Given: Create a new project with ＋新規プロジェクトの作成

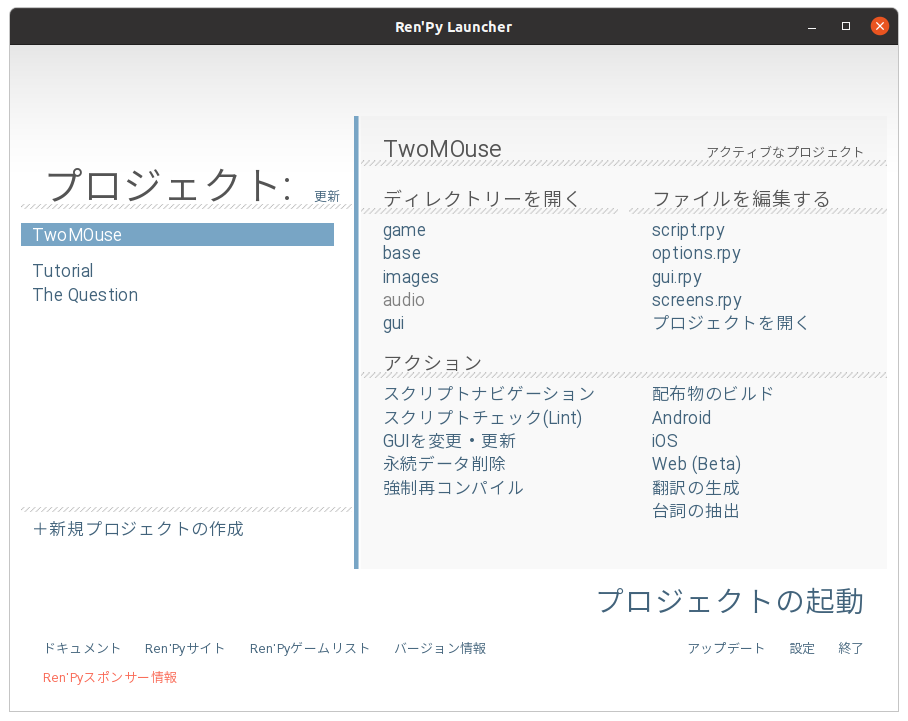Looking at the screenshot, I should point(138,529).
